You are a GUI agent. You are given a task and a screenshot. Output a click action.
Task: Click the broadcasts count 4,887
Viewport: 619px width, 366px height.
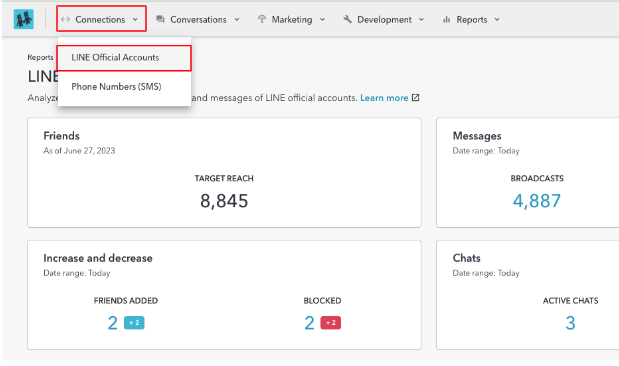point(536,201)
